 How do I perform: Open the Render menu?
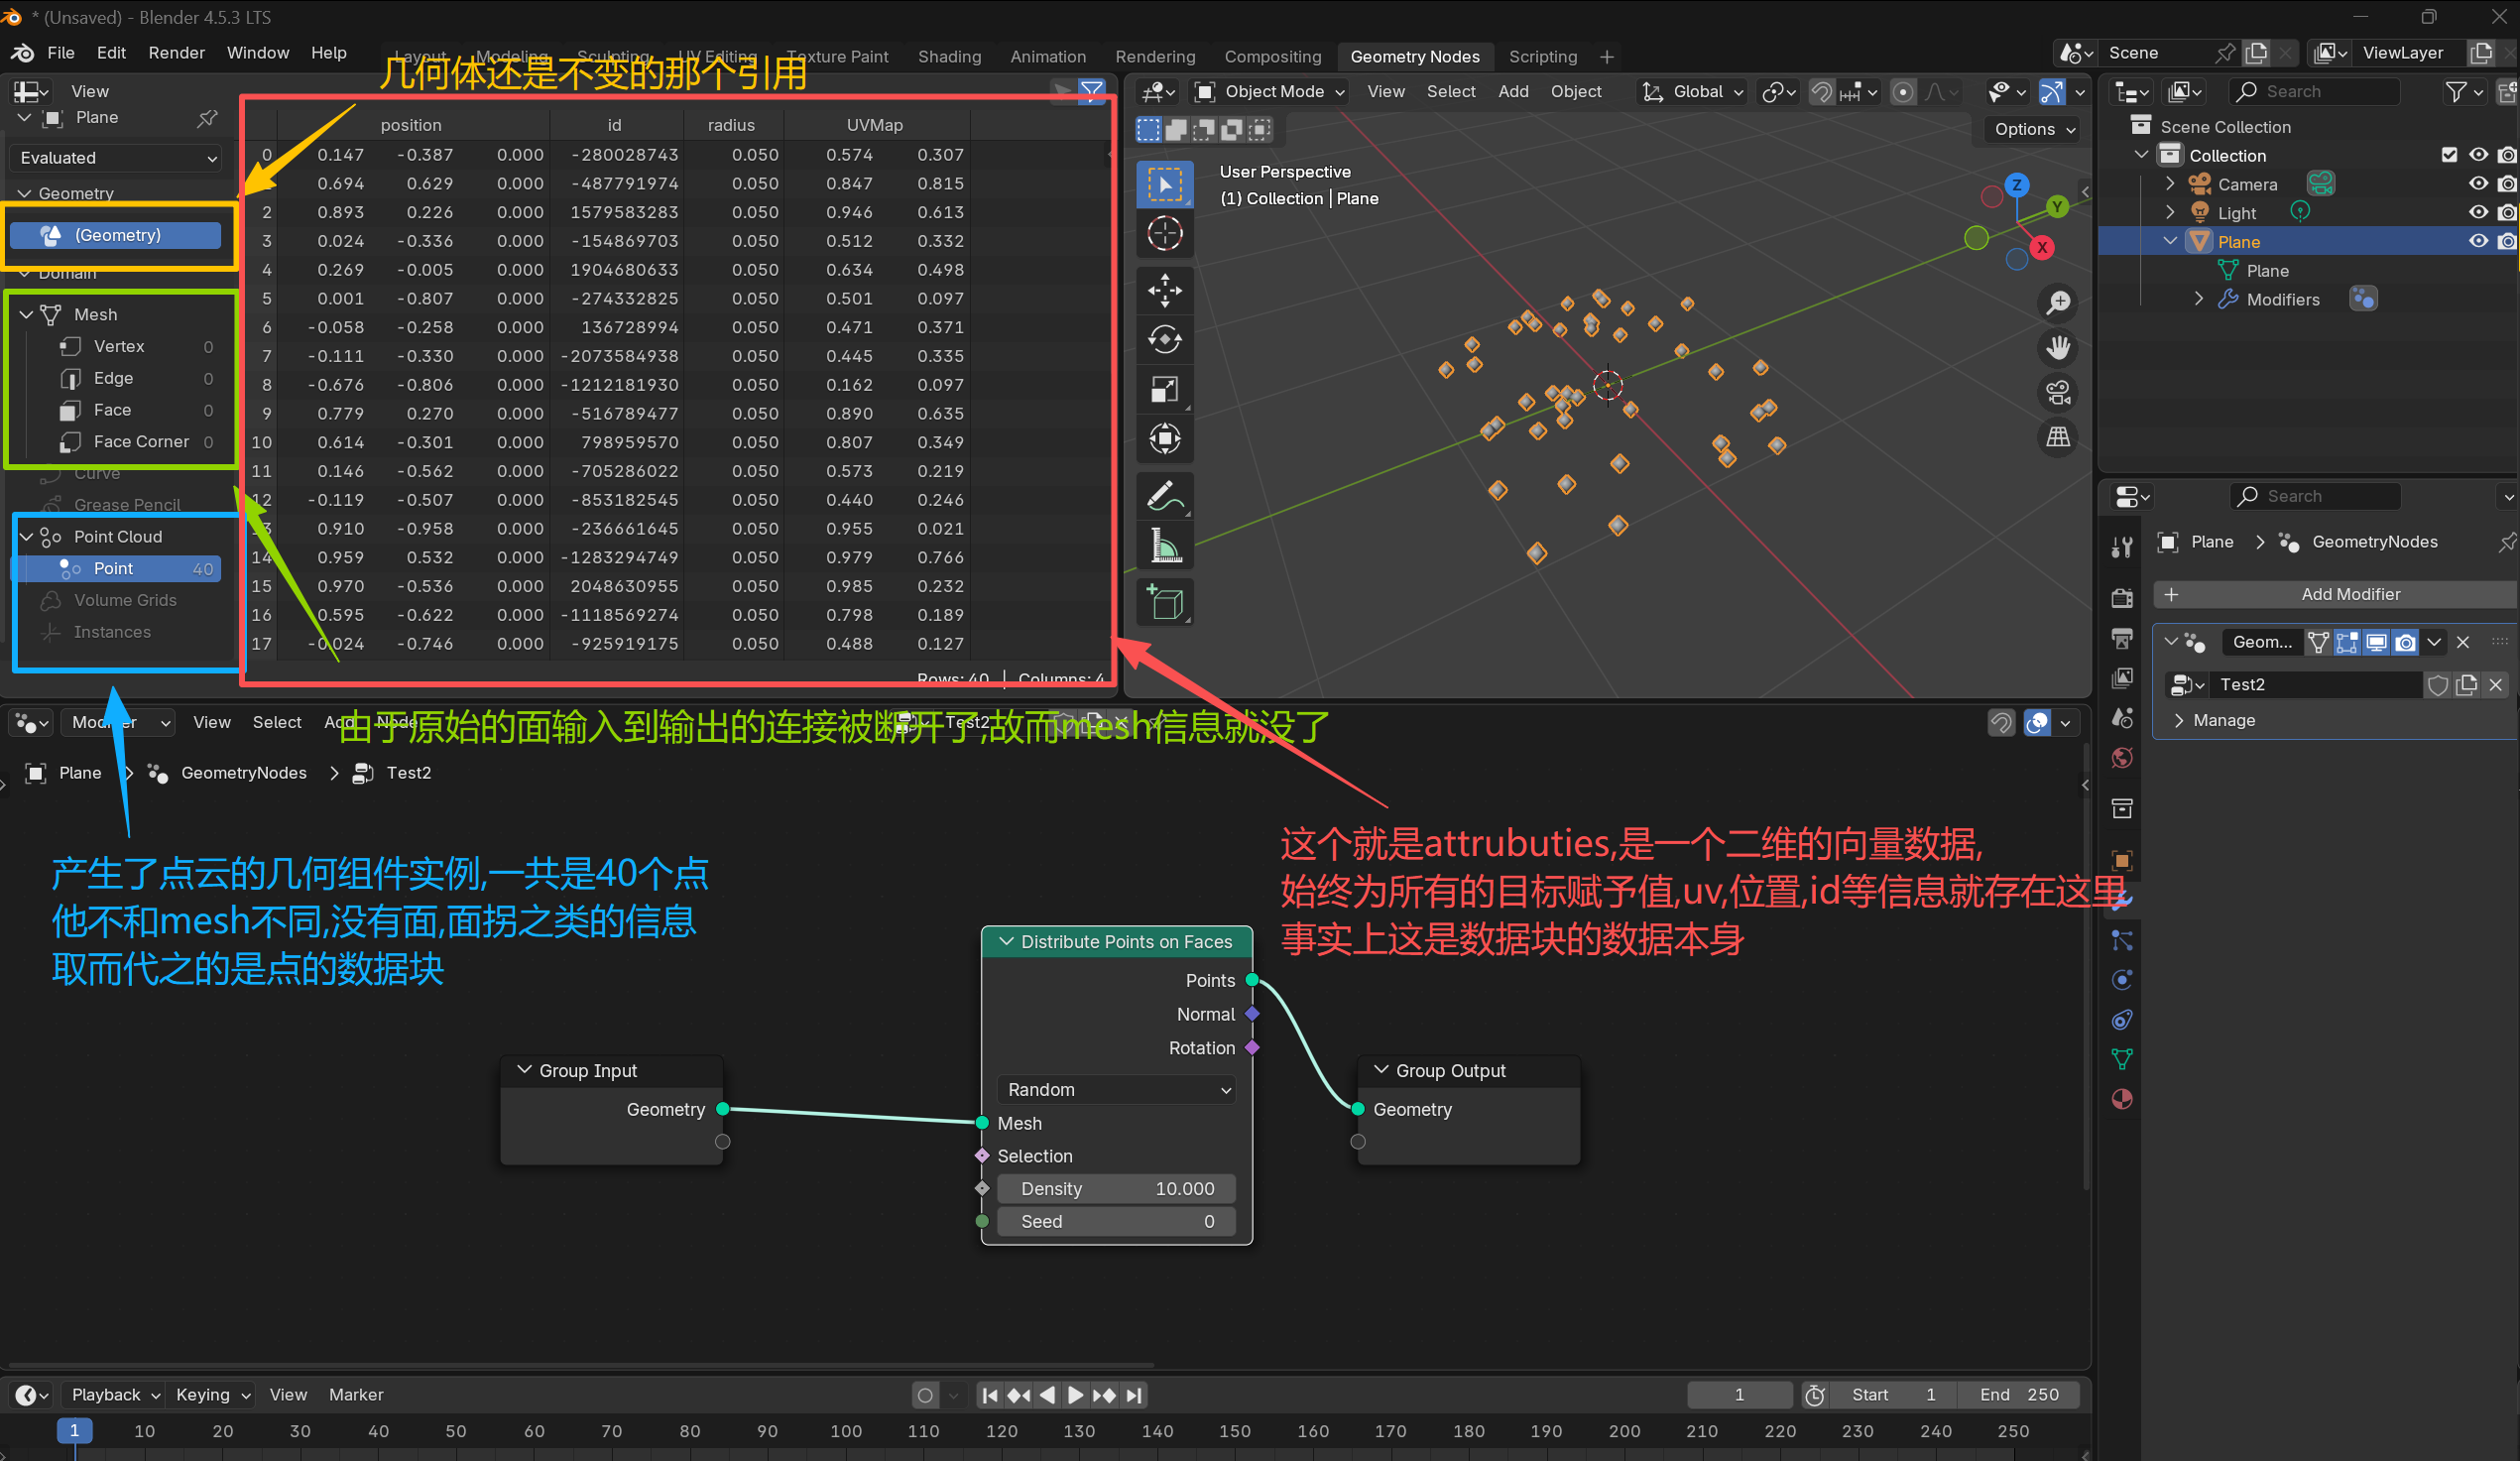pos(176,53)
